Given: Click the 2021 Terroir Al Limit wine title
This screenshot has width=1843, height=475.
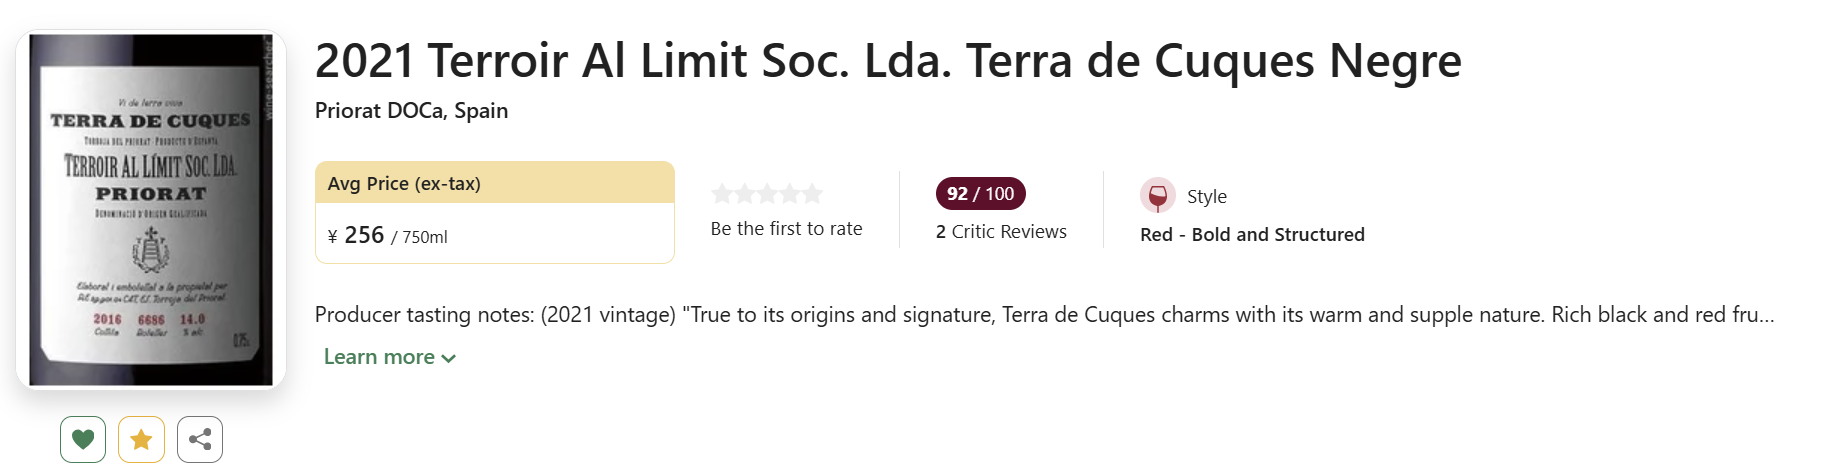Looking at the screenshot, I should click(x=887, y=61).
